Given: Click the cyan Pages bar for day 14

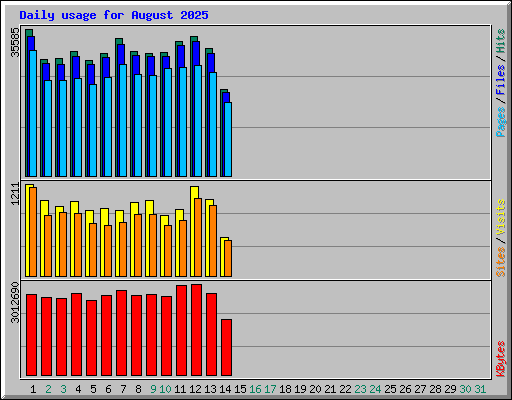Looking at the screenshot, I should (228, 139).
